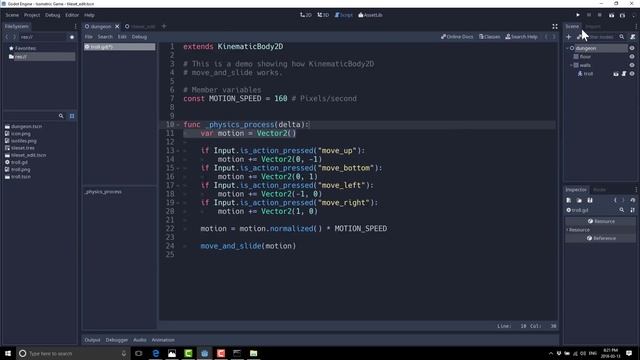Expand the Resource section in Inspector
The height and width of the screenshot is (360, 640).
pyautogui.click(x=600, y=230)
